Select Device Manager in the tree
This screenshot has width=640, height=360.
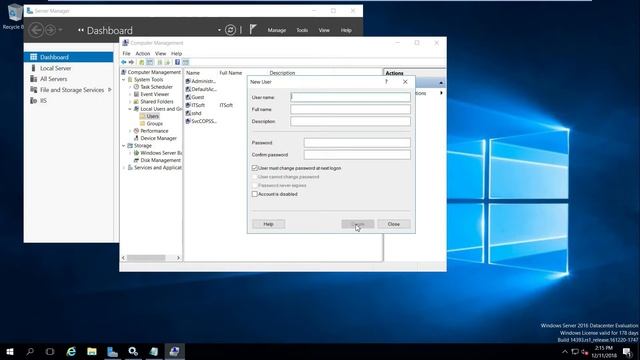tap(158, 138)
